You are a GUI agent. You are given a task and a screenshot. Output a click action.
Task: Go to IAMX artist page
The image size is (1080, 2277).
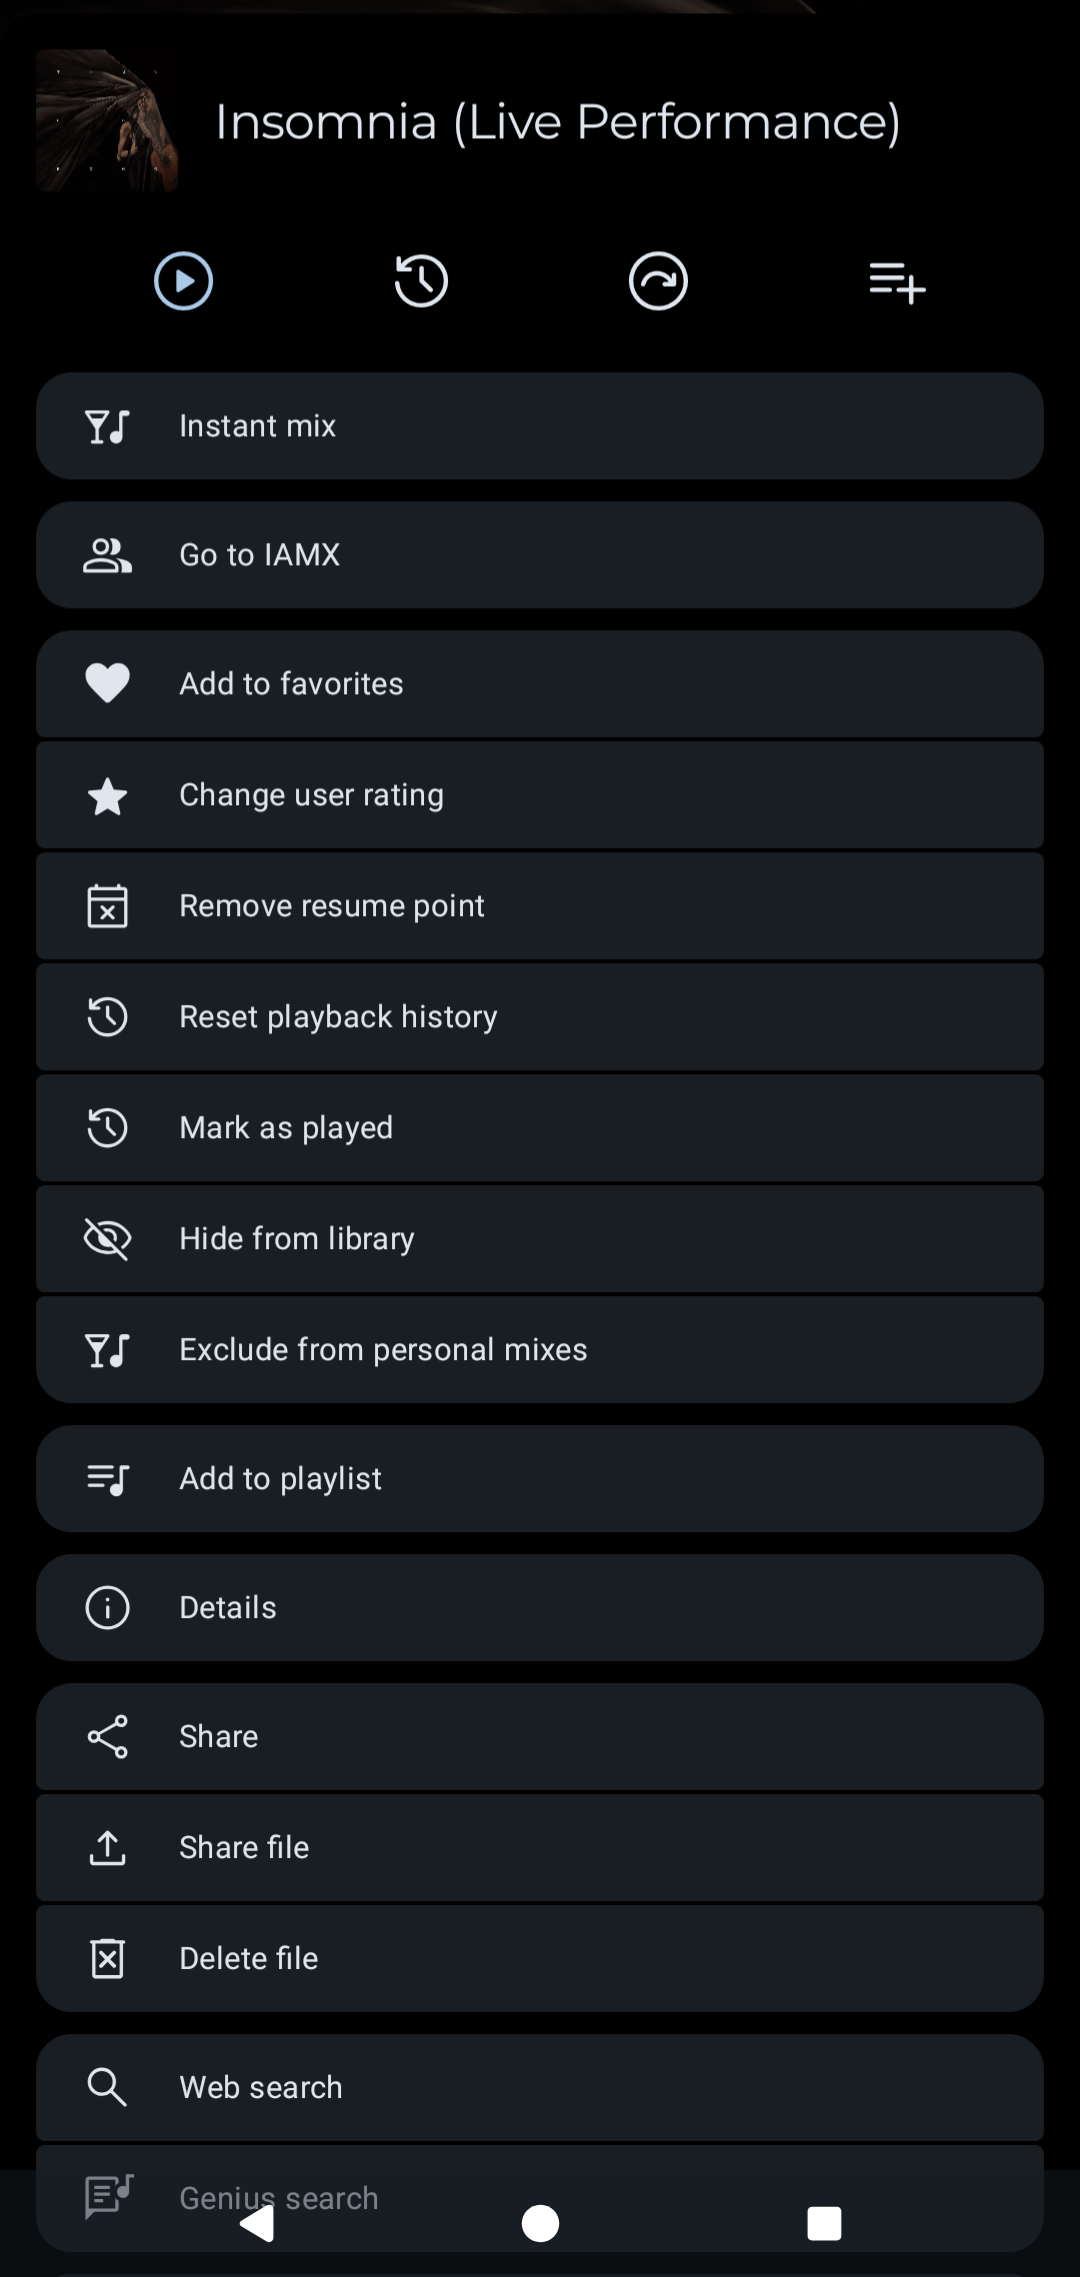[x=540, y=555]
